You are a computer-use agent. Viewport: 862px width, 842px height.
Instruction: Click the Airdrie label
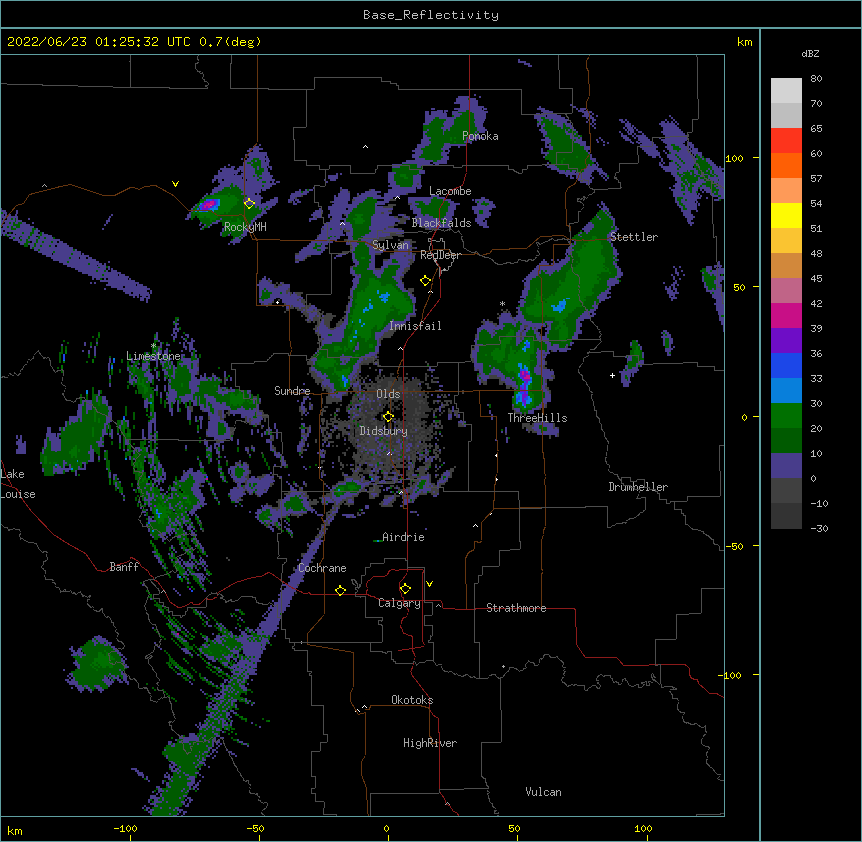click(x=403, y=537)
